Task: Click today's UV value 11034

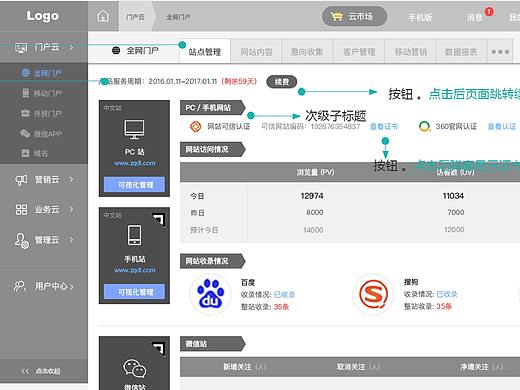Action: (453, 196)
